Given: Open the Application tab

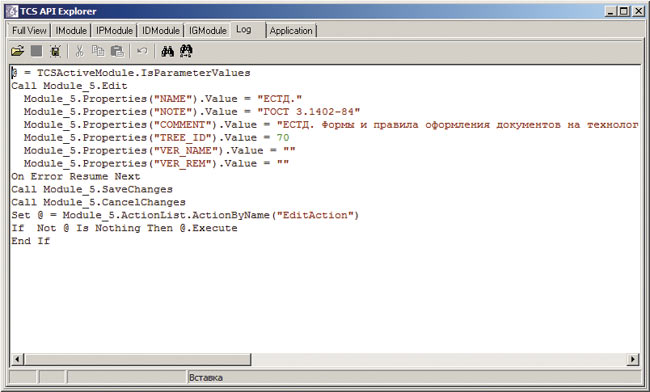Looking at the screenshot, I should click(291, 31).
